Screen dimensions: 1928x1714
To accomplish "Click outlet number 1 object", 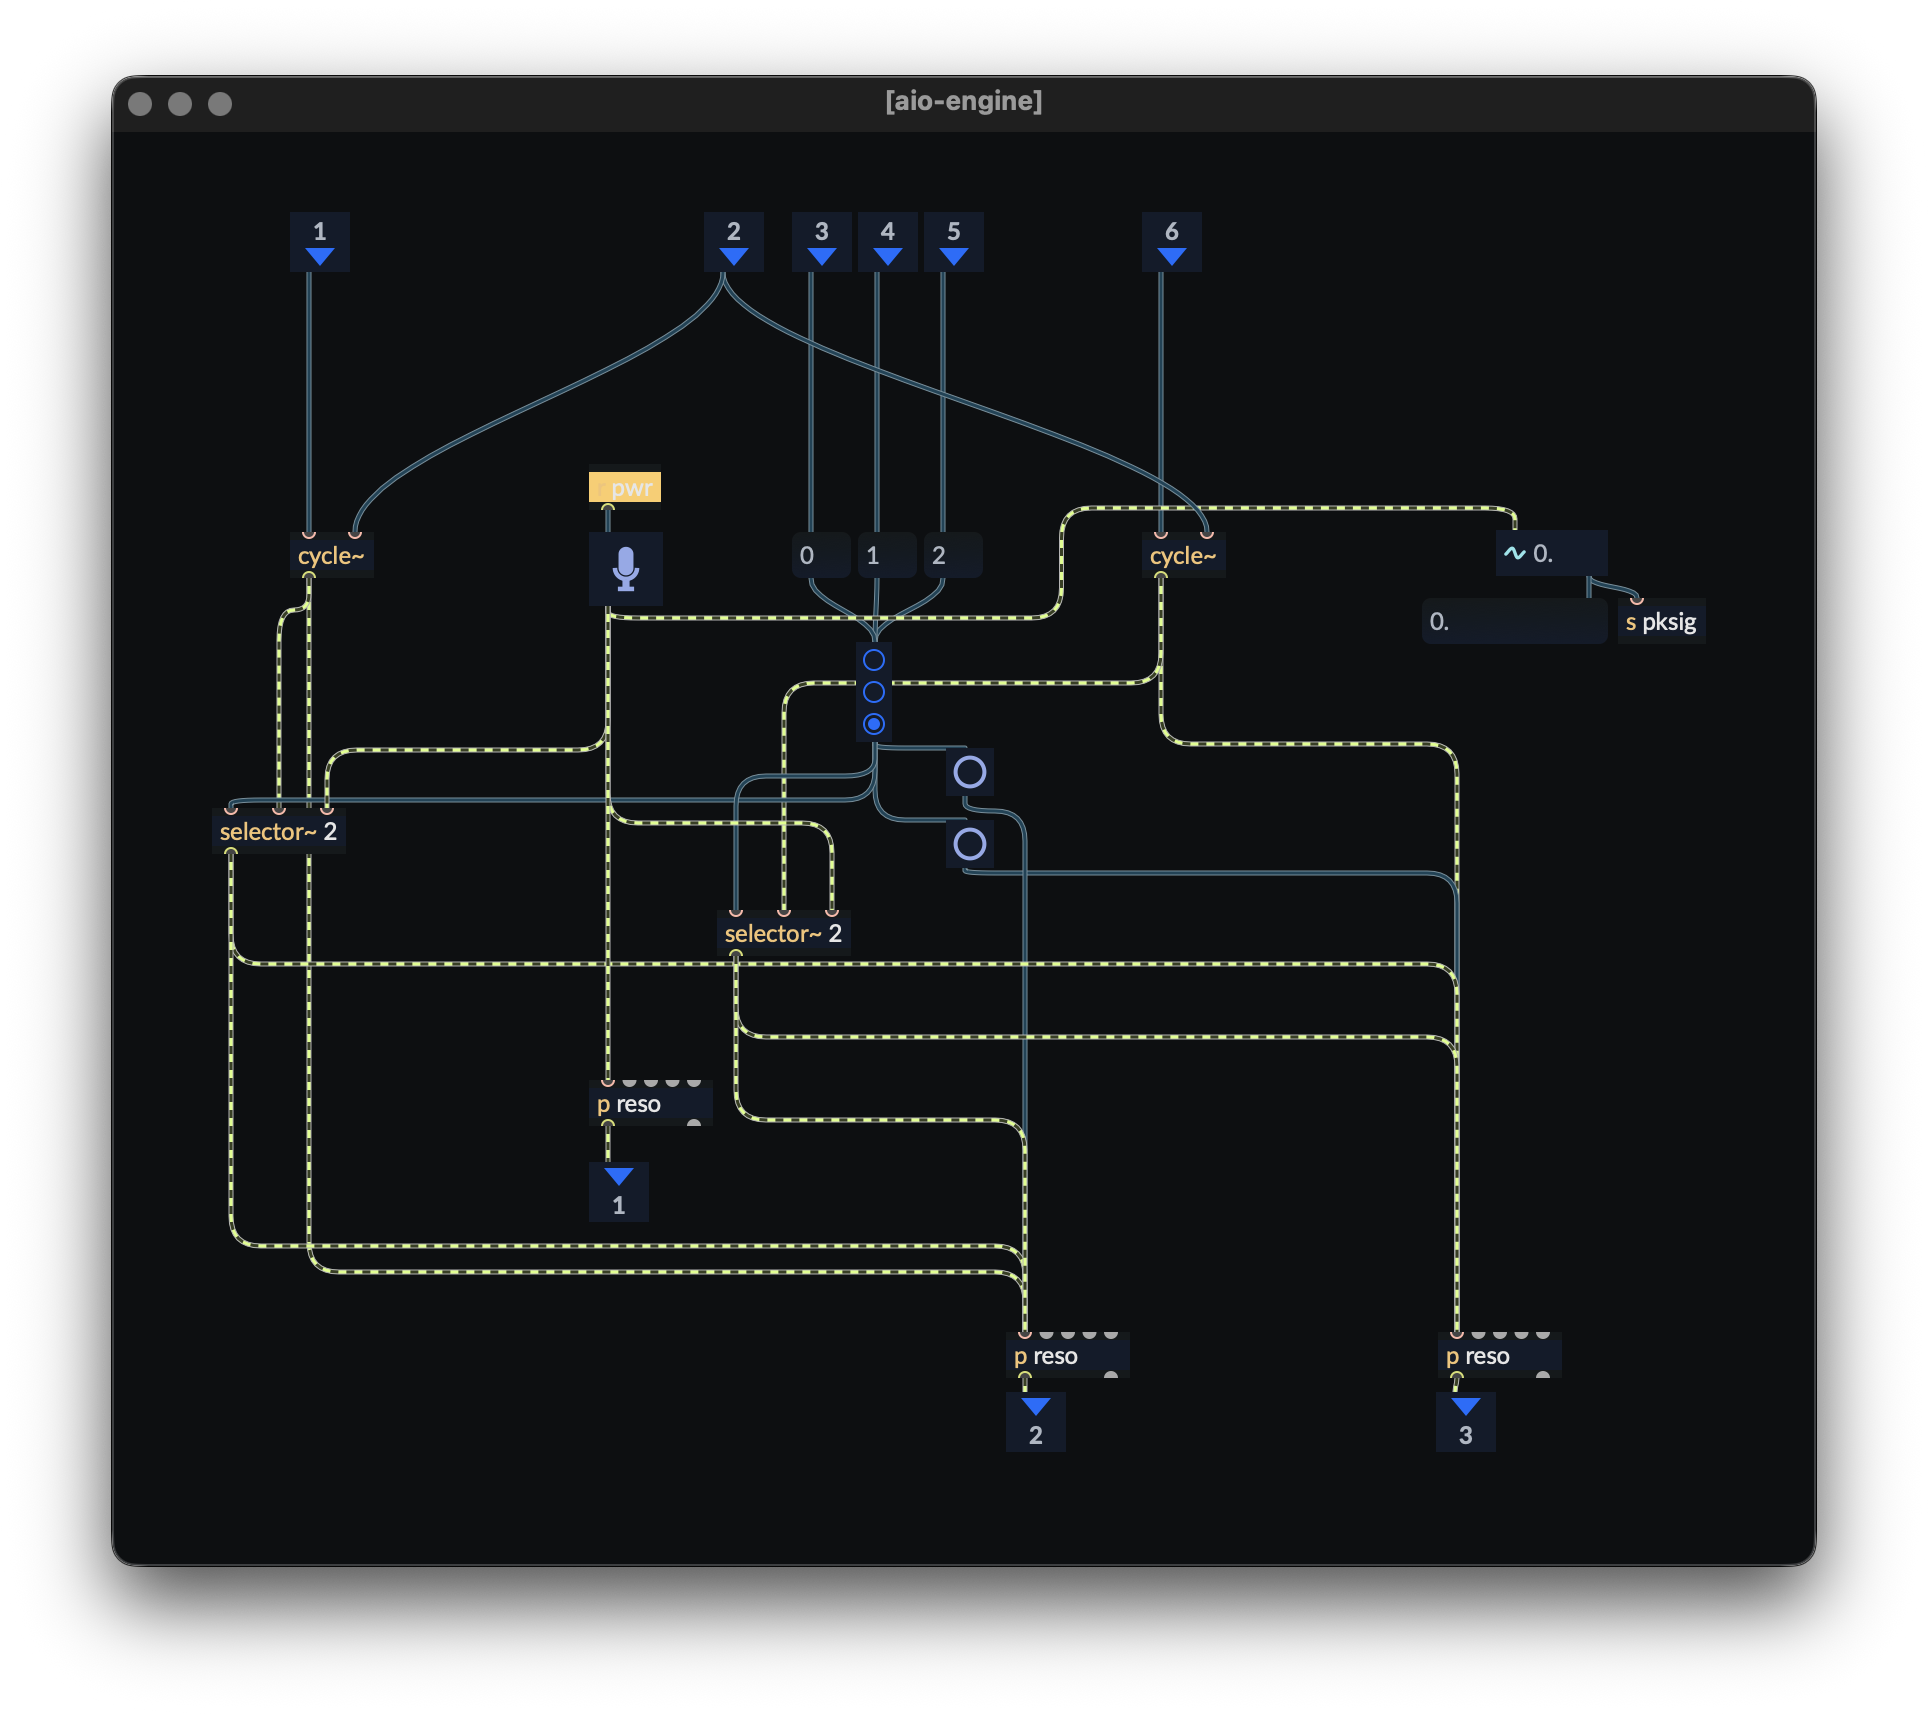I will tap(618, 1192).
